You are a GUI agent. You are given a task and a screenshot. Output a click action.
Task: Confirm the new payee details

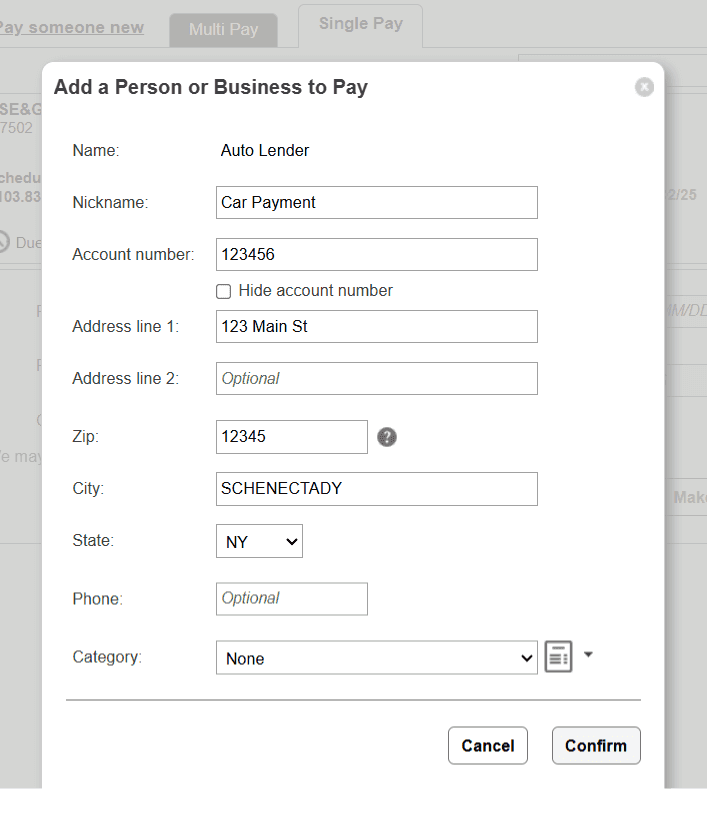(x=596, y=745)
